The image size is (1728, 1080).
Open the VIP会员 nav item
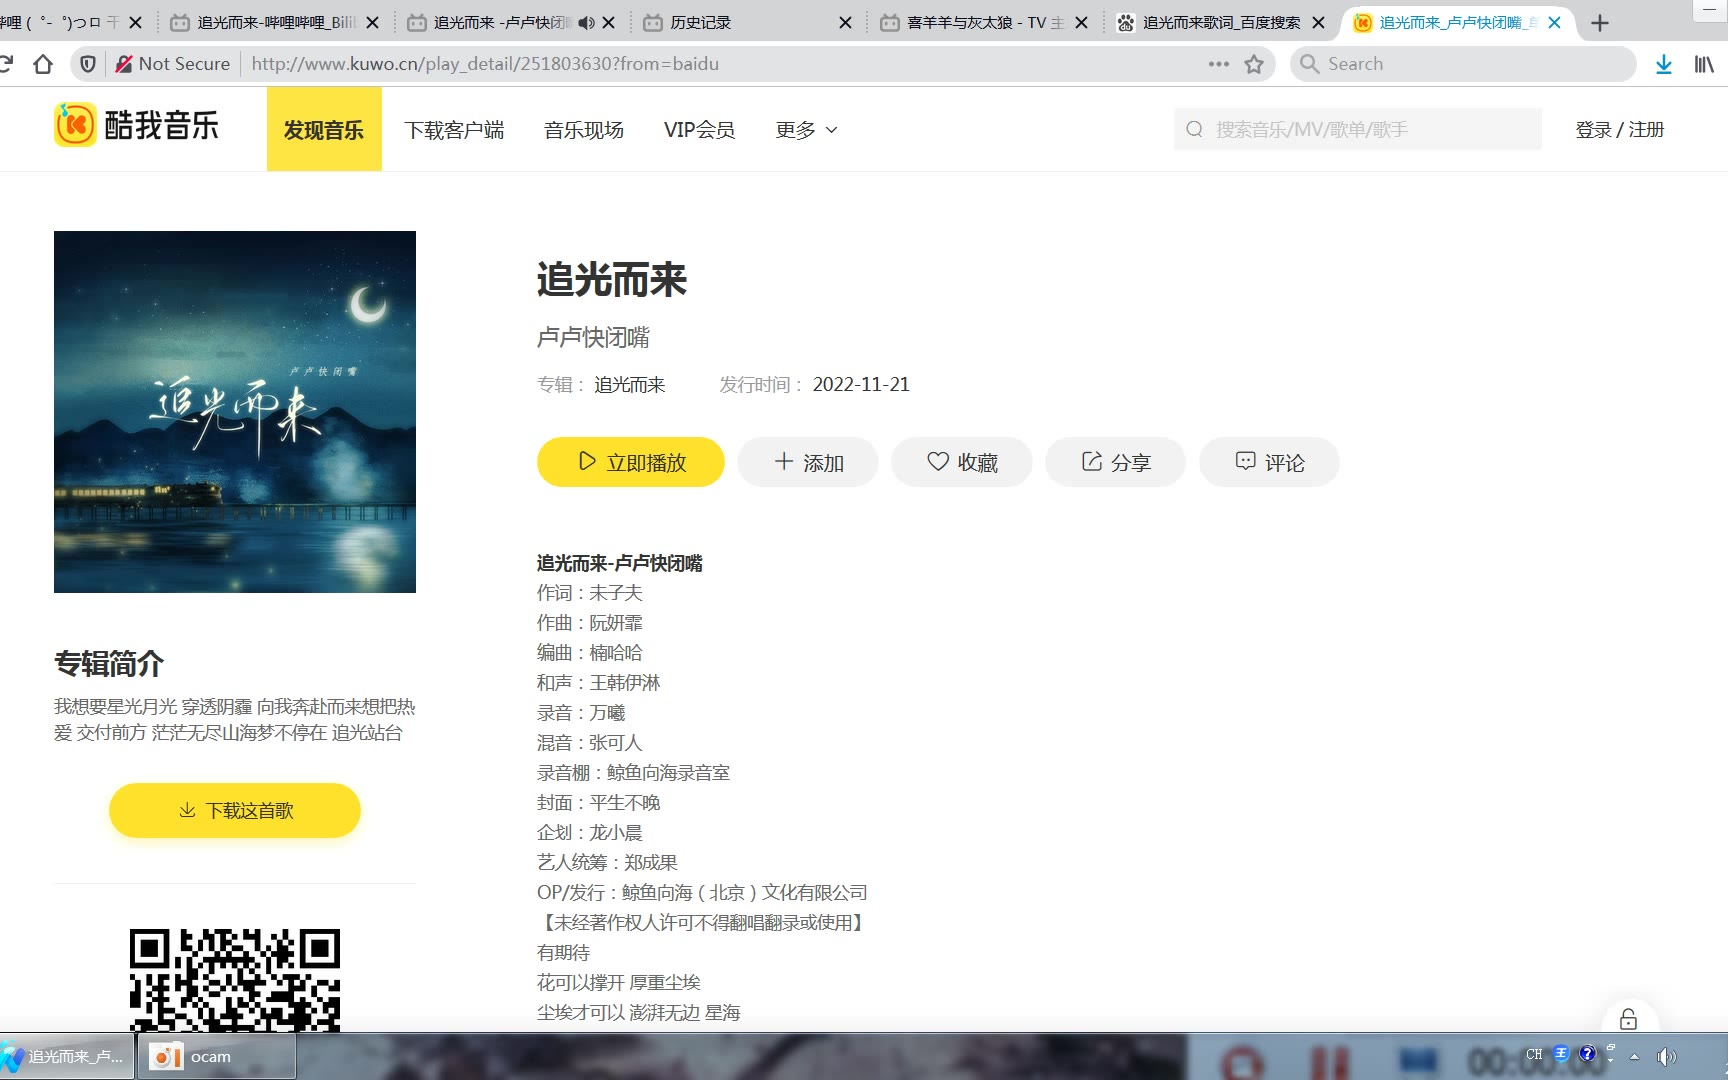pyautogui.click(x=700, y=130)
